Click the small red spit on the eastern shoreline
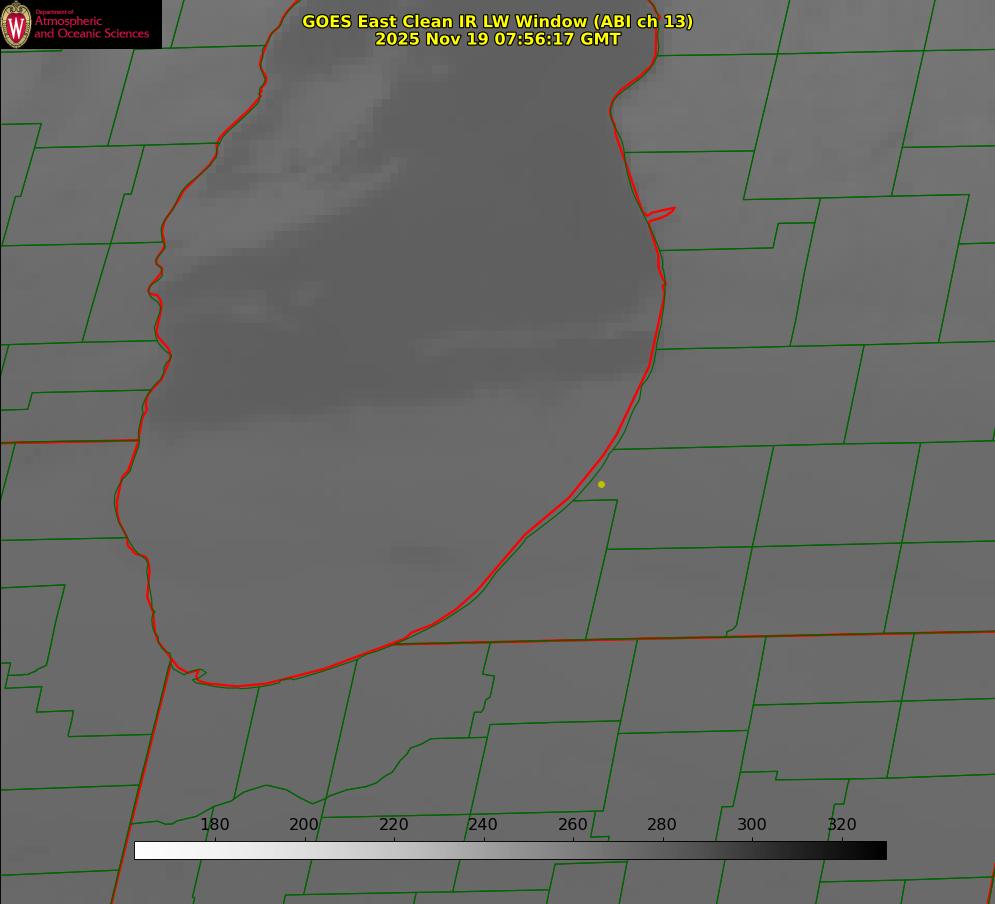The width and height of the screenshot is (995, 904). (662, 213)
